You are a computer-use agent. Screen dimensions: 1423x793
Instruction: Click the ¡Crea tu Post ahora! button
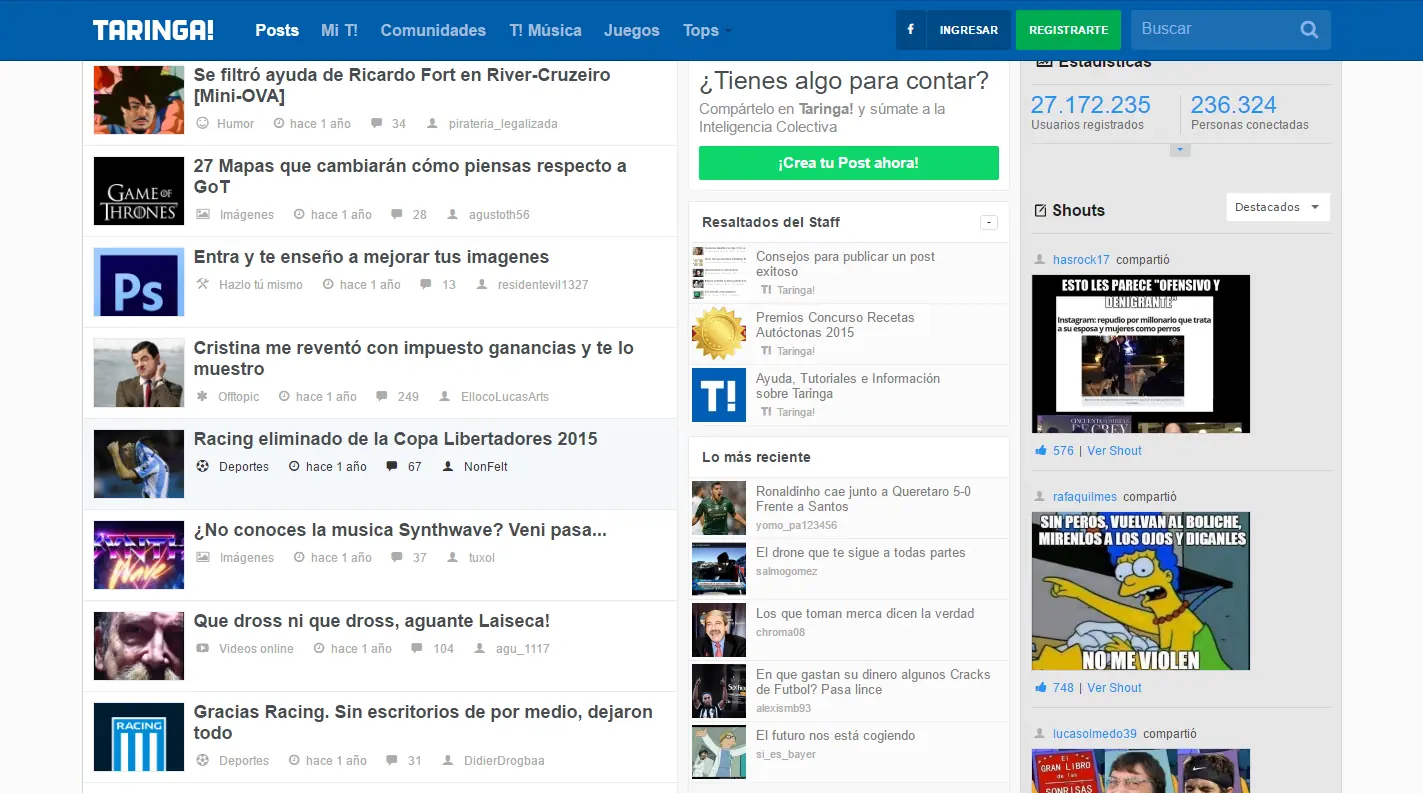click(x=849, y=163)
